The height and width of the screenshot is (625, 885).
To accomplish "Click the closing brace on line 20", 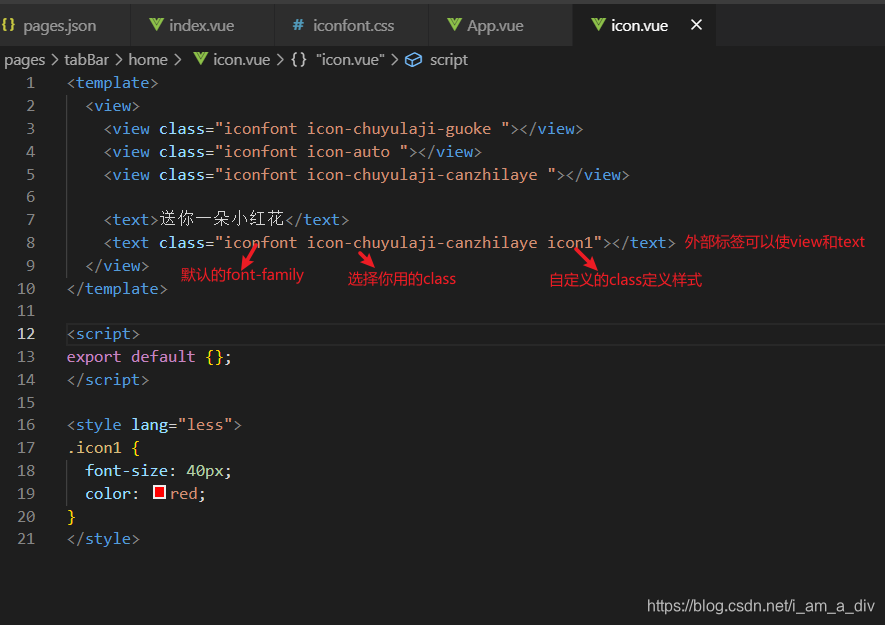I will 71,516.
